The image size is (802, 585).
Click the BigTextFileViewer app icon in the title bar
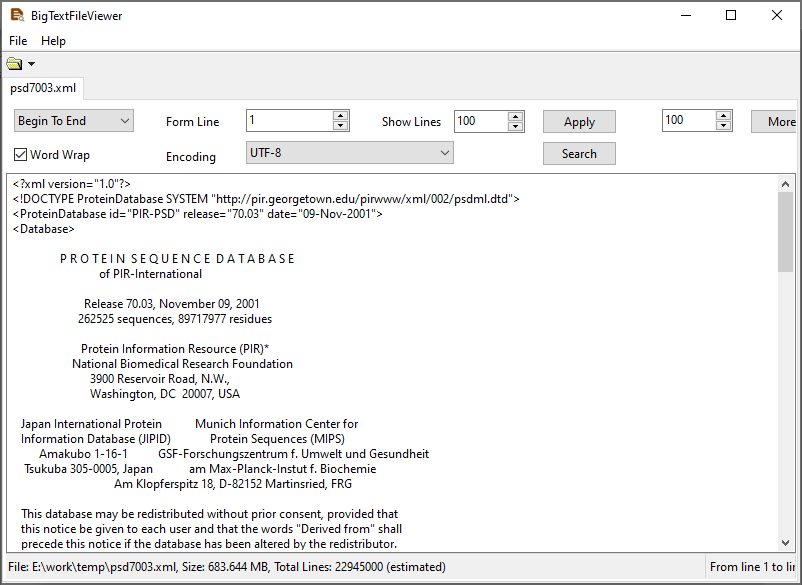pyautogui.click(x=17, y=15)
